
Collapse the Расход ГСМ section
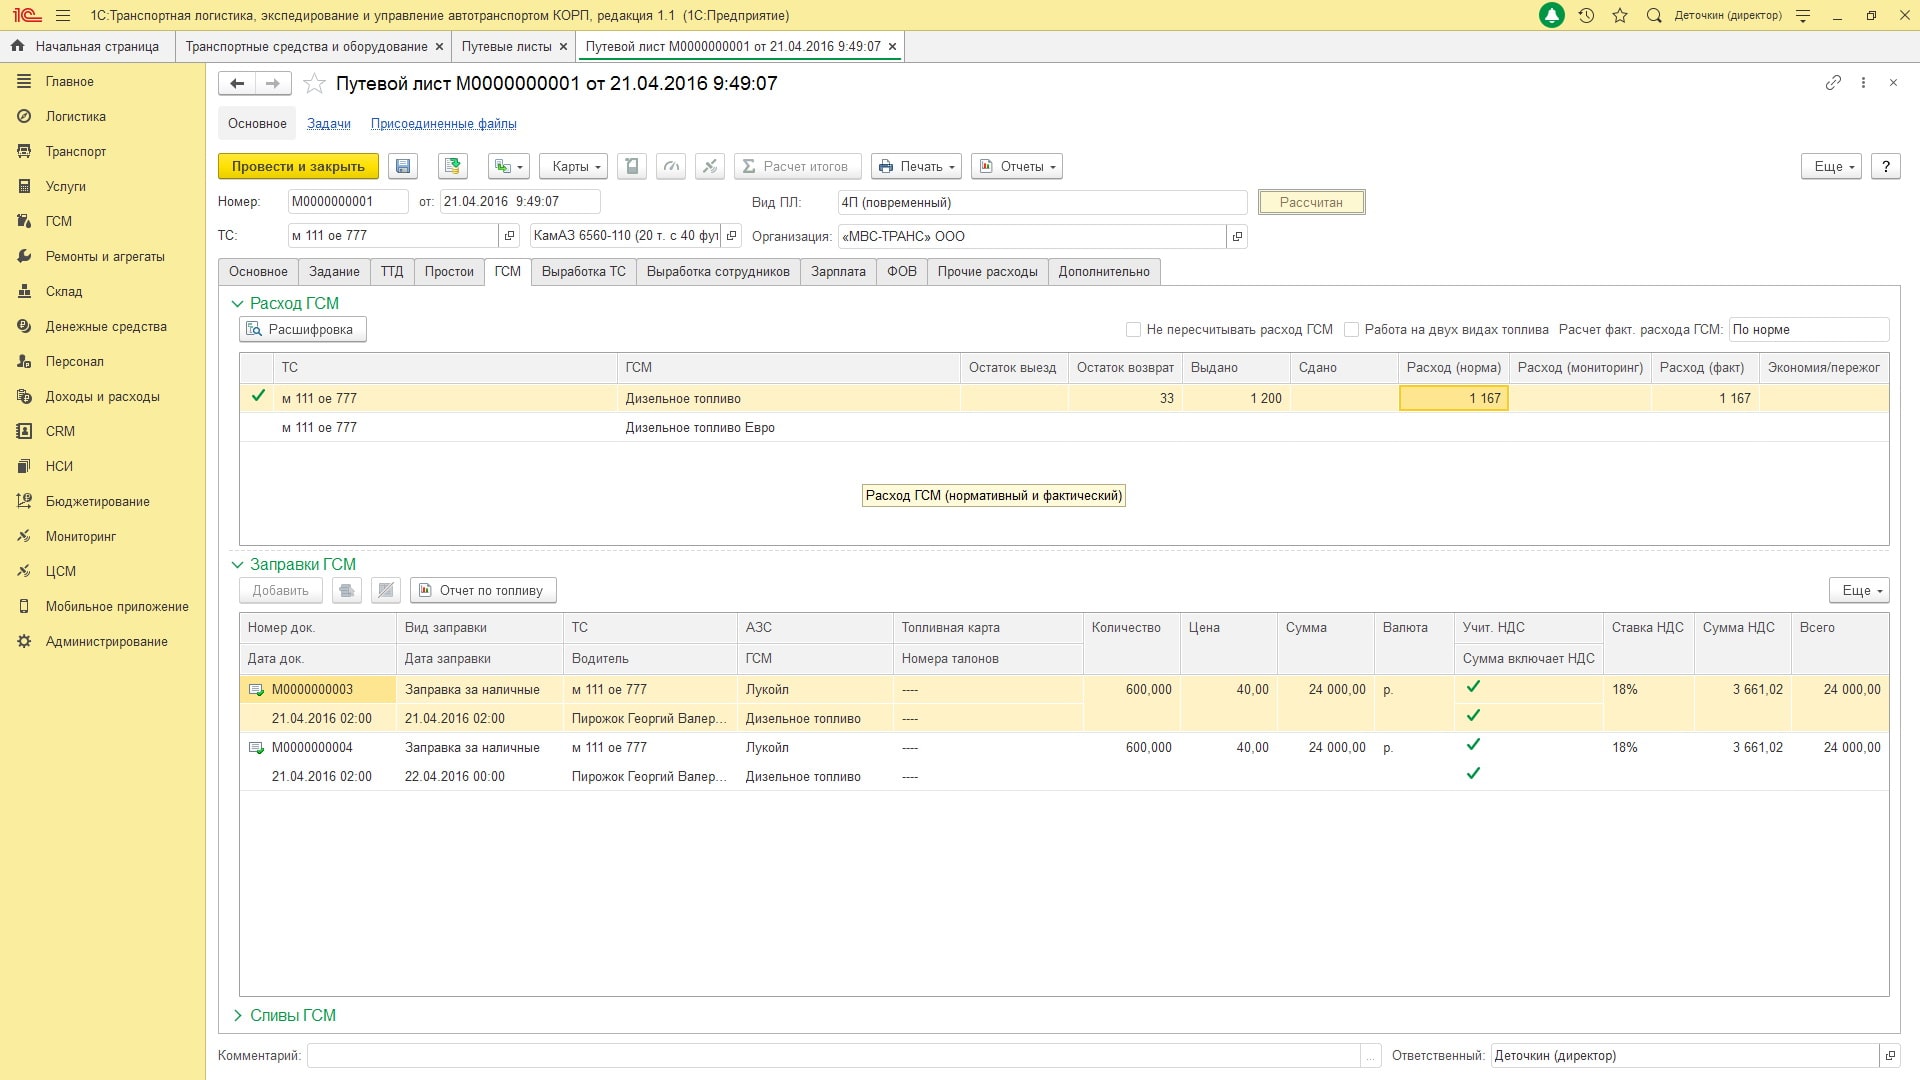pyautogui.click(x=238, y=303)
